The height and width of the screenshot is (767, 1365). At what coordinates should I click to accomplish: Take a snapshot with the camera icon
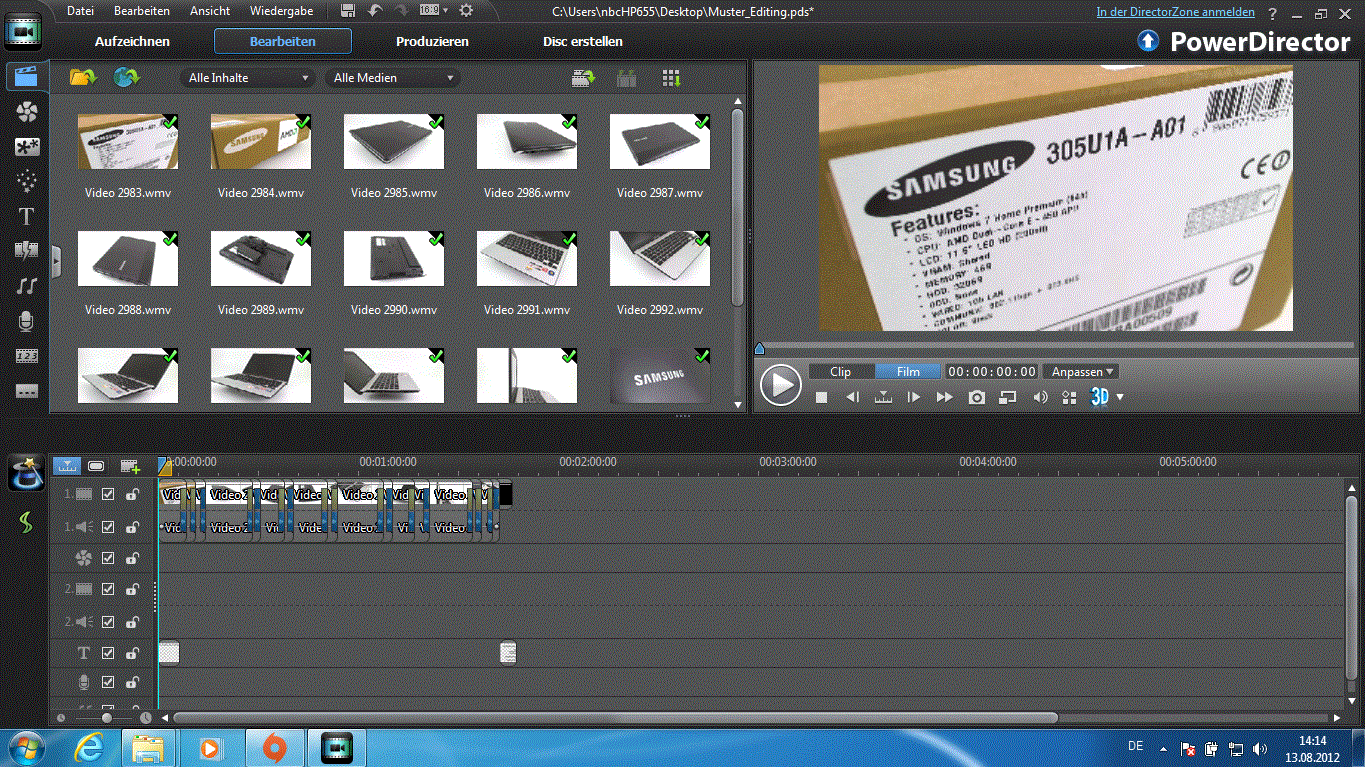coord(977,397)
